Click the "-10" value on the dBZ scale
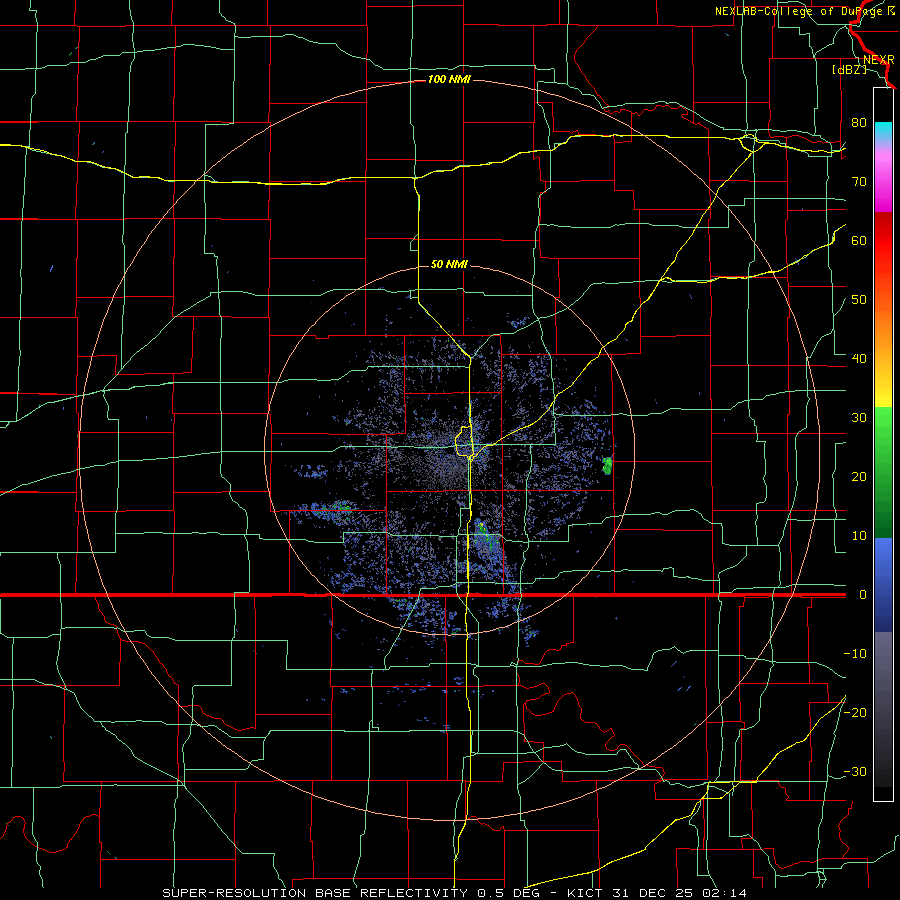The height and width of the screenshot is (900, 900). pos(855,654)
